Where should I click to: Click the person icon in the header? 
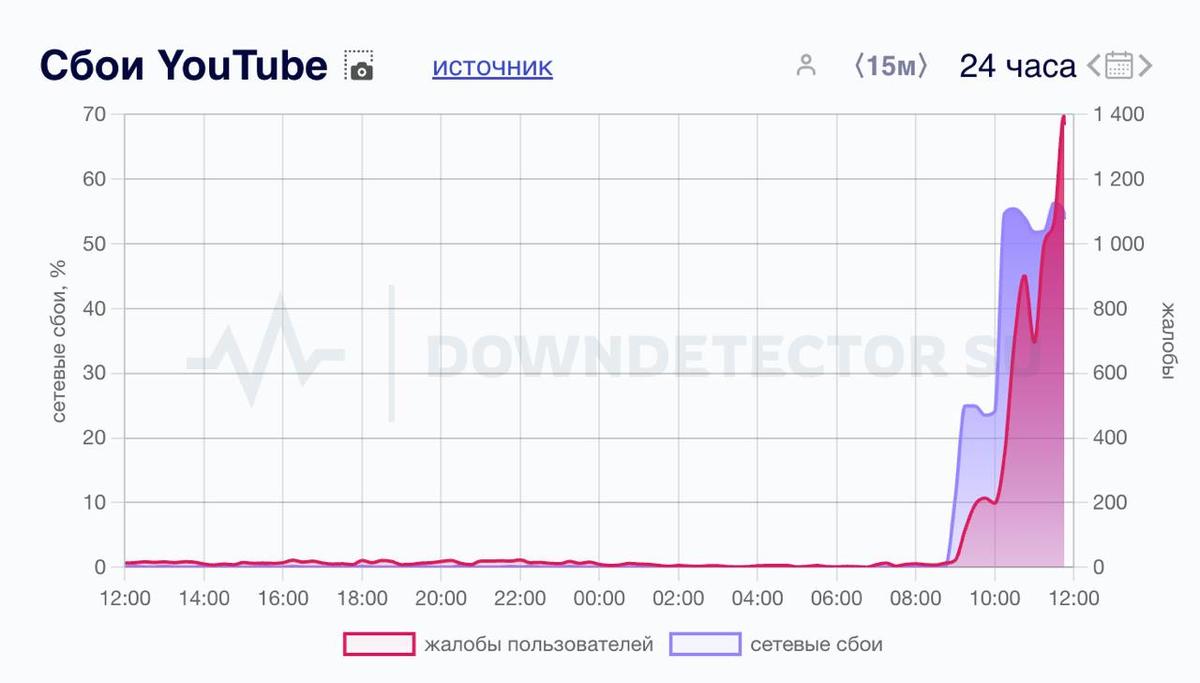click(x=805, y=66)
